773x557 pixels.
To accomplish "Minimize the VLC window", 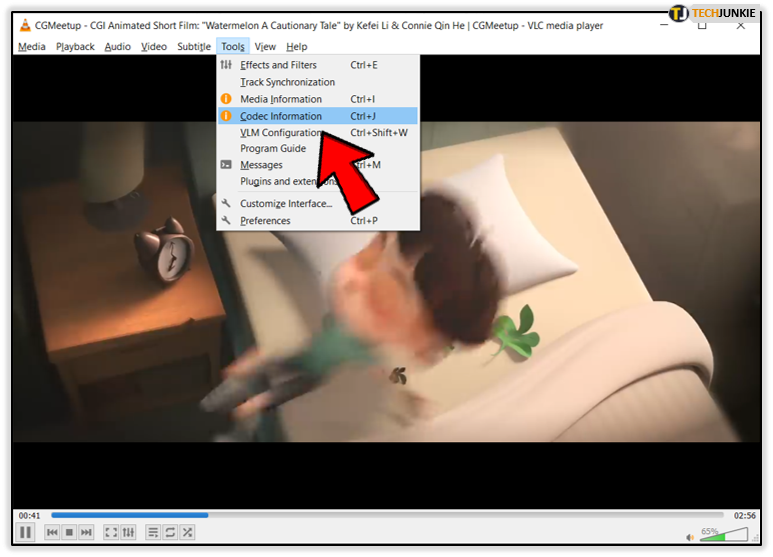I will (664, 25).
